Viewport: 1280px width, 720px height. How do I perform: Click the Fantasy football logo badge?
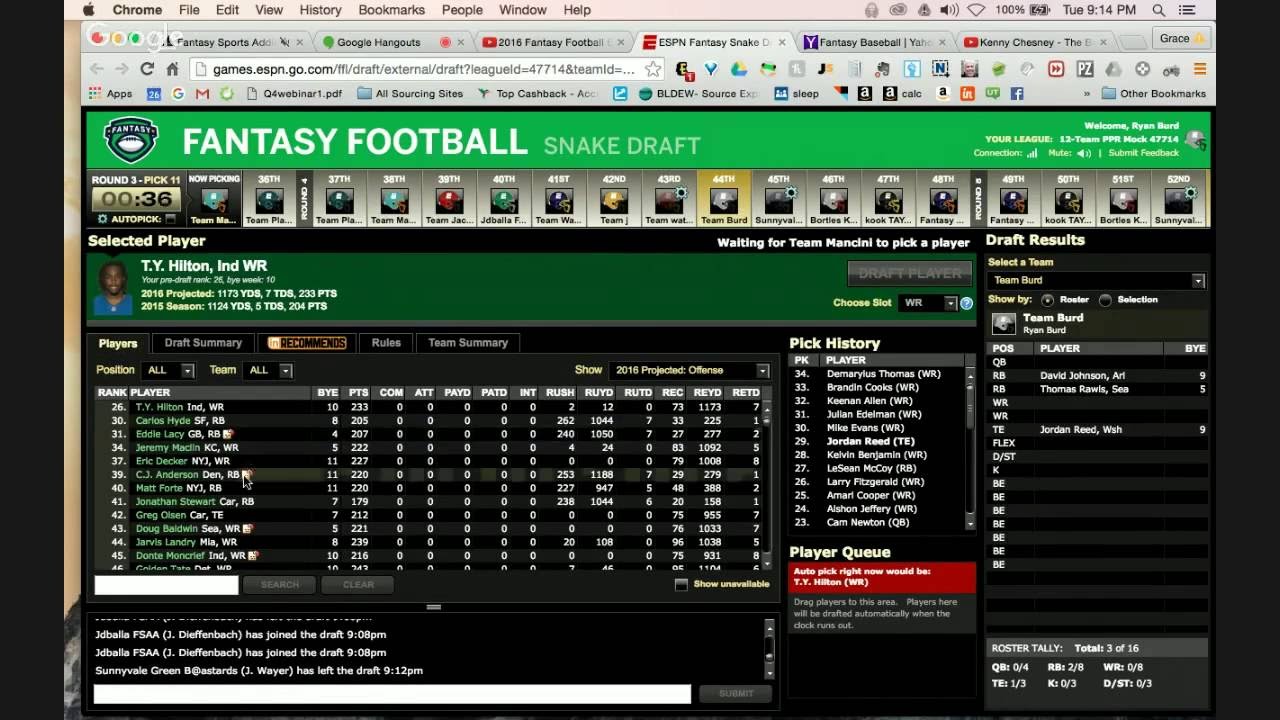[x=131, y=140]
